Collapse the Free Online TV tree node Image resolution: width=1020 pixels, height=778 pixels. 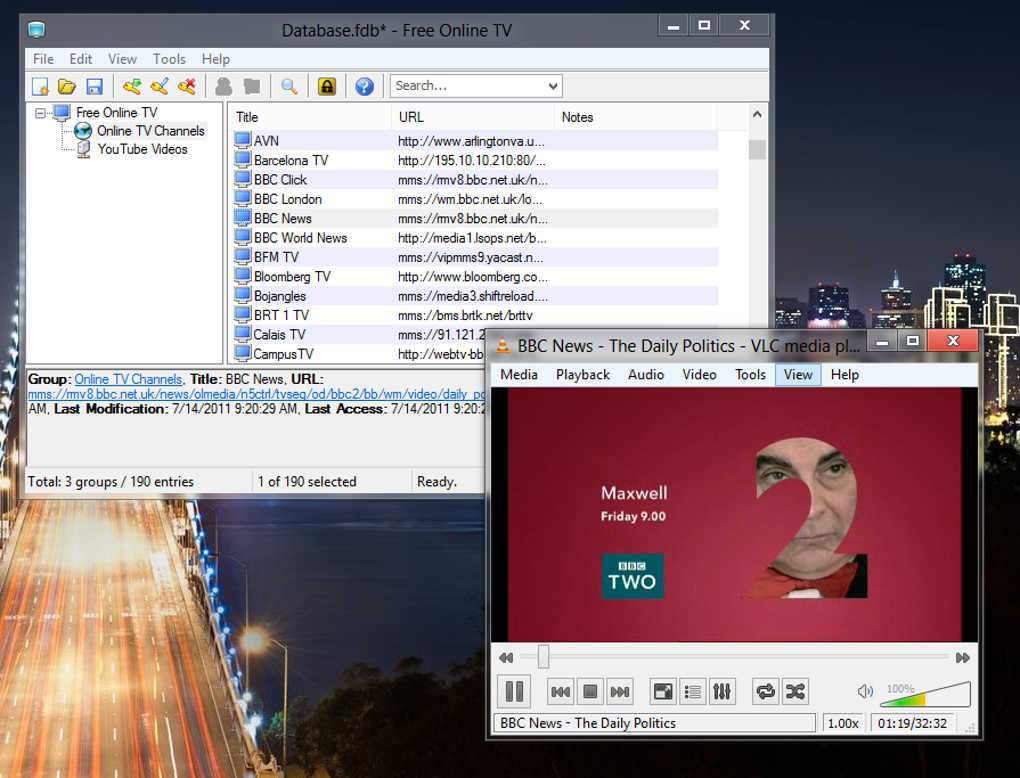coord(40,113)
